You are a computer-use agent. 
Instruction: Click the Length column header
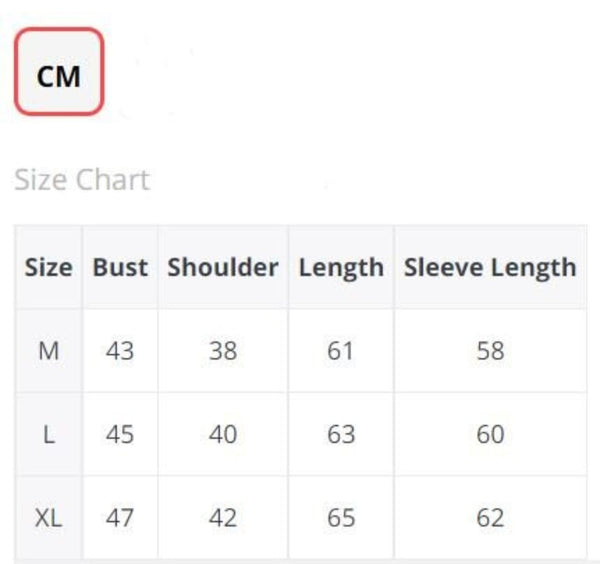[341, 268]
